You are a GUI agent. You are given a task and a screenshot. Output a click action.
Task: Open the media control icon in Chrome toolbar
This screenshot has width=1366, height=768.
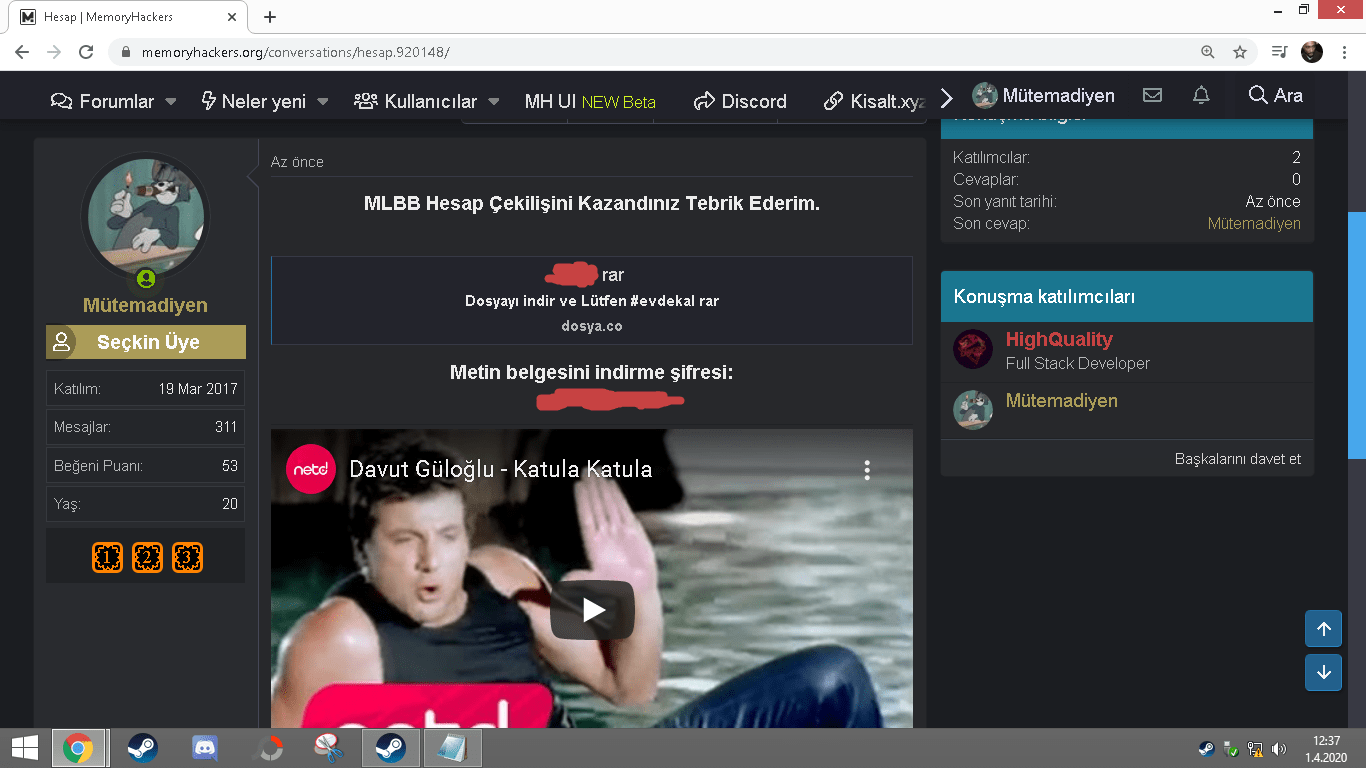1279,52
